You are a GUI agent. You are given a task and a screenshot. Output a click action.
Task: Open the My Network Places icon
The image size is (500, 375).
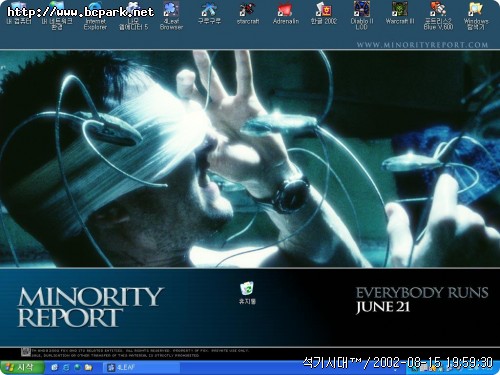[57, 16]
